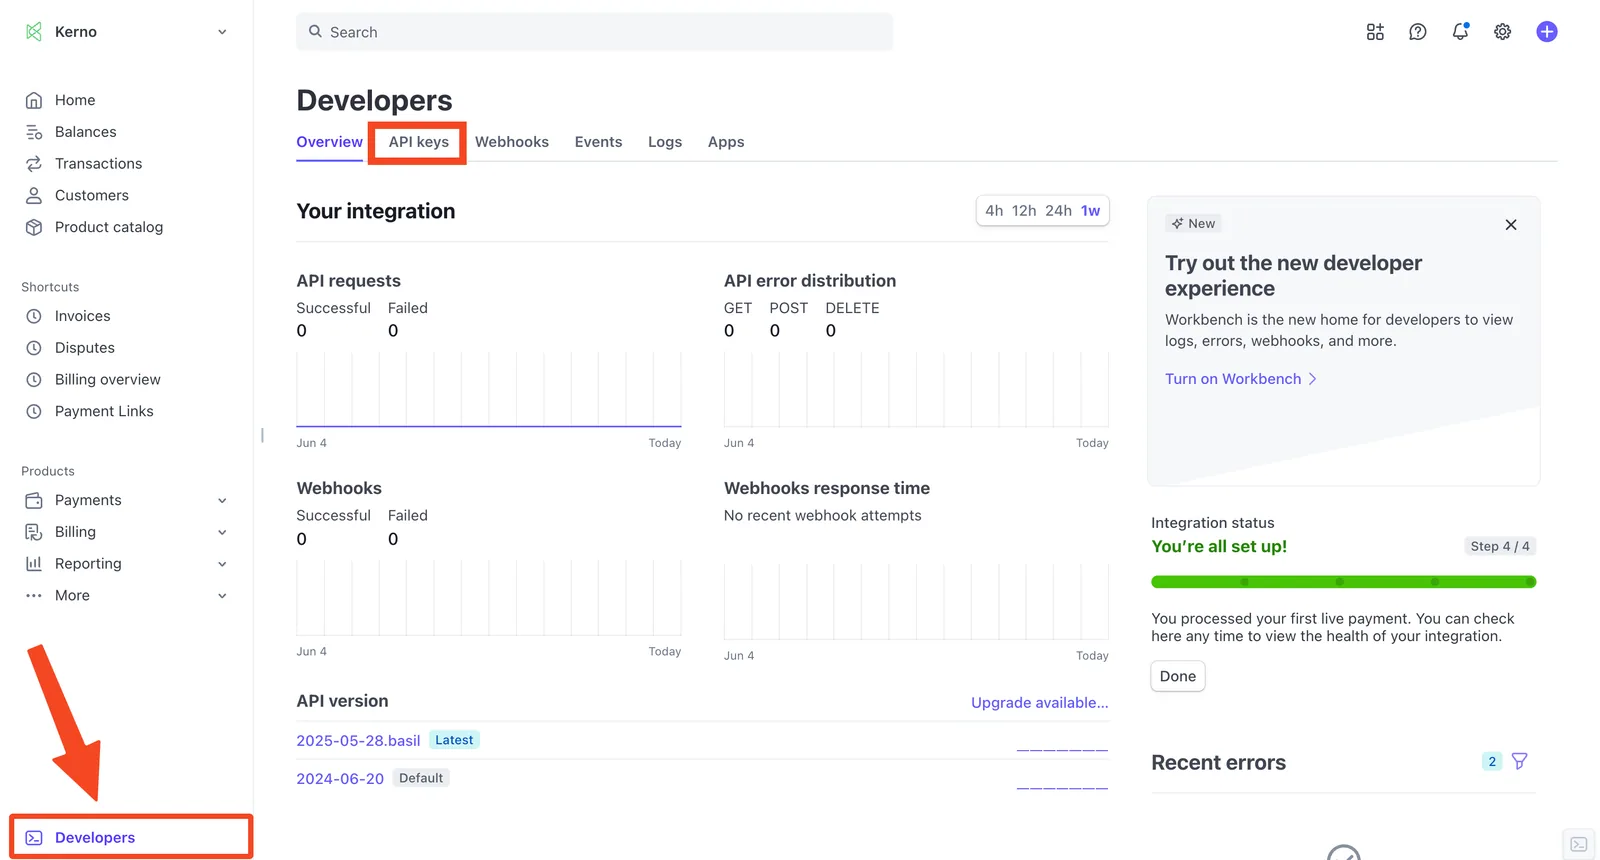Open the notifications bell
1600x860 pixels.
click(1460, 32)
